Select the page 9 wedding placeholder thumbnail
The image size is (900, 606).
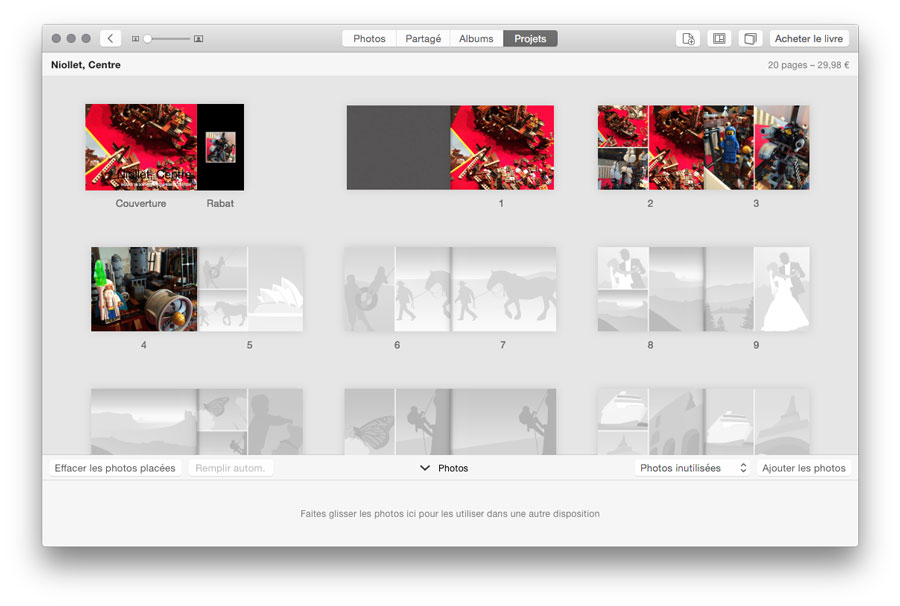(x=757, y=289)
